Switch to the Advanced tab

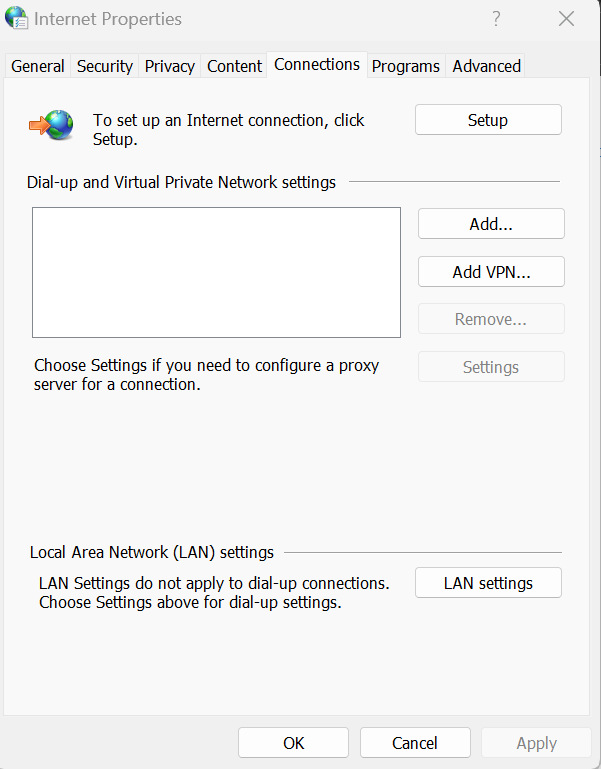coord(487,66)
